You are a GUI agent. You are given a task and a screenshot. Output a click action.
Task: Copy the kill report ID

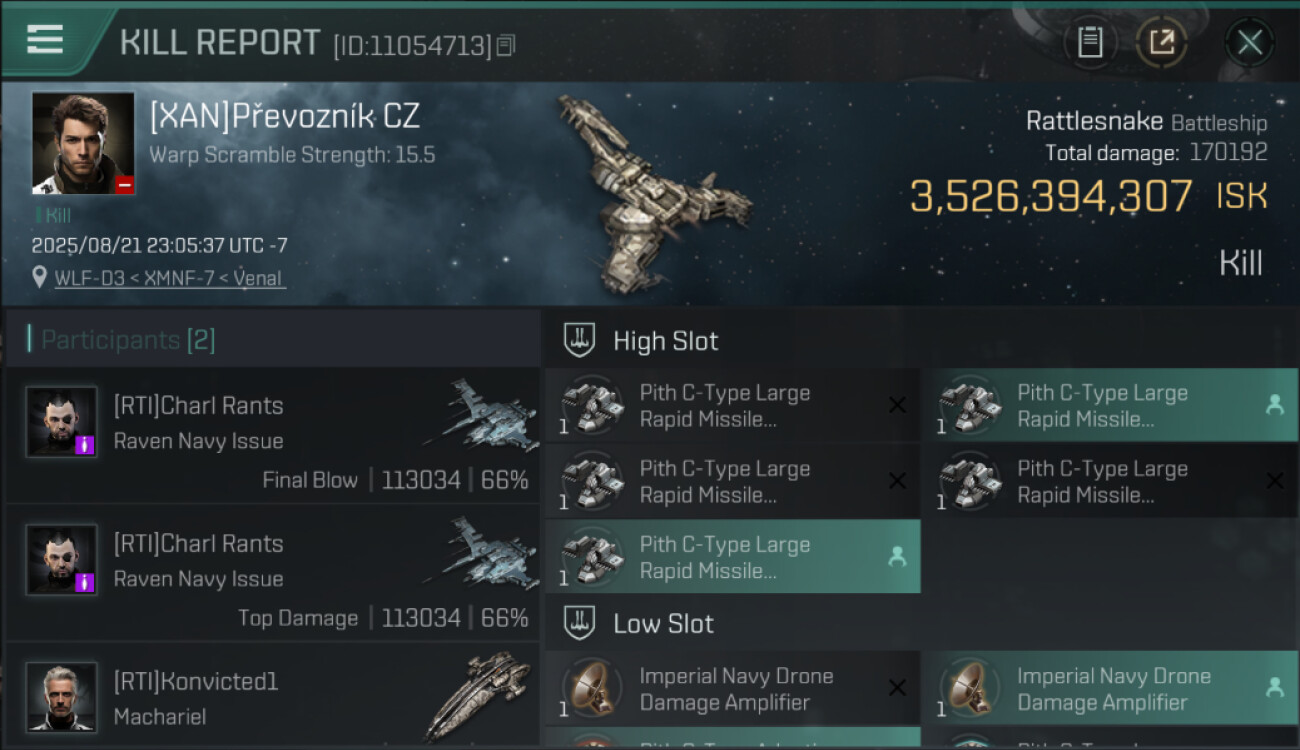(x=506, y=45)
